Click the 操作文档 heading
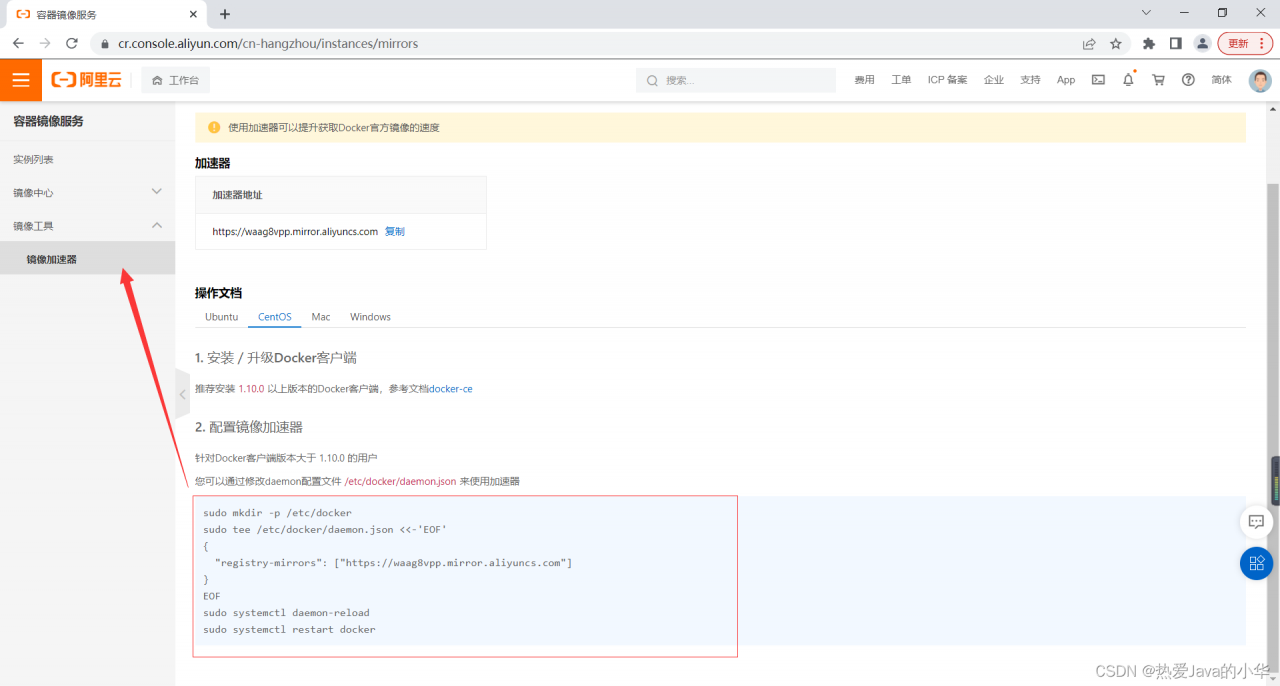Viewport: 1280px width, 686px height. pos(218,293)
